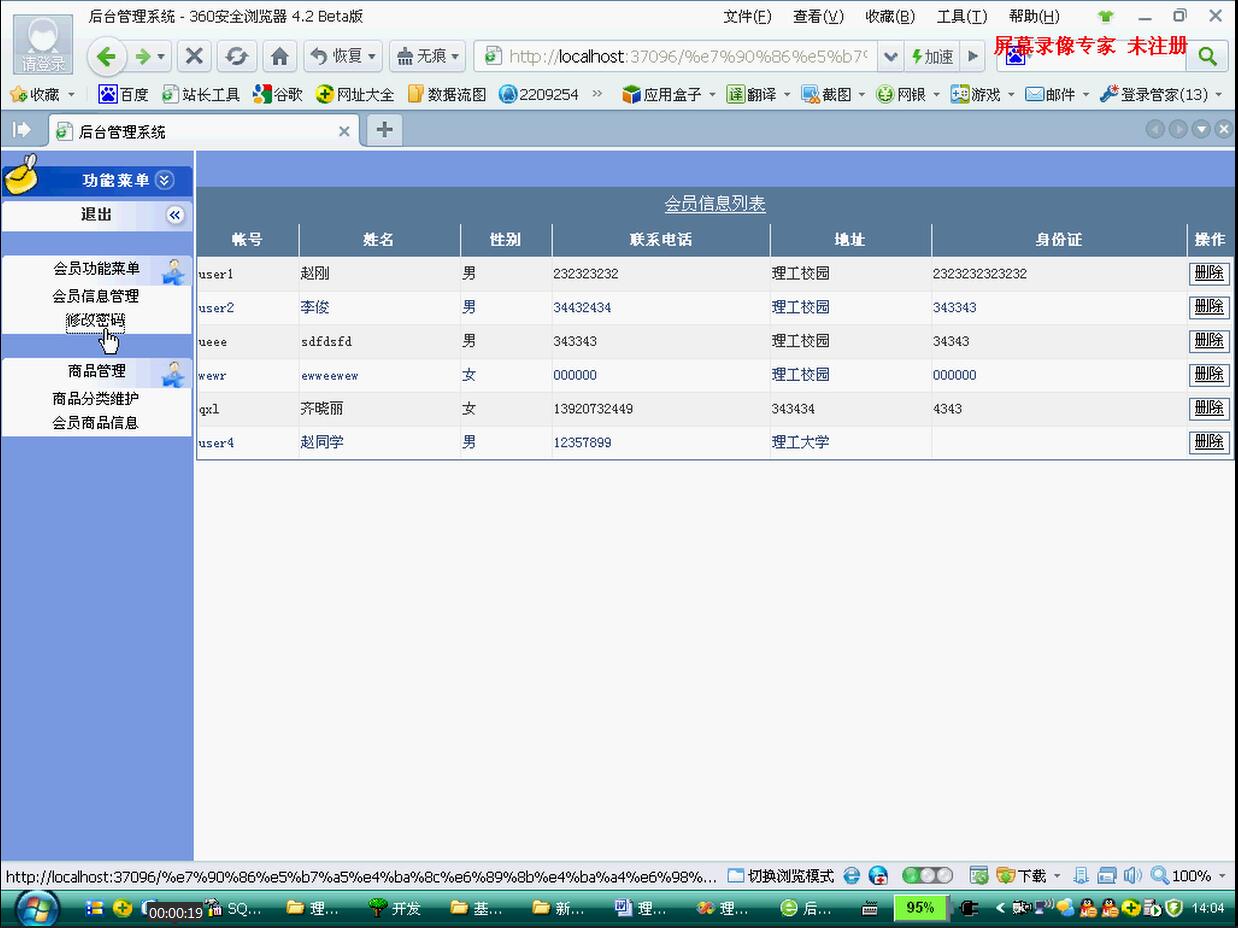This screenshot has width=1238, height=928.
Task: Delete the ueee row
Action: [1209, 341]
